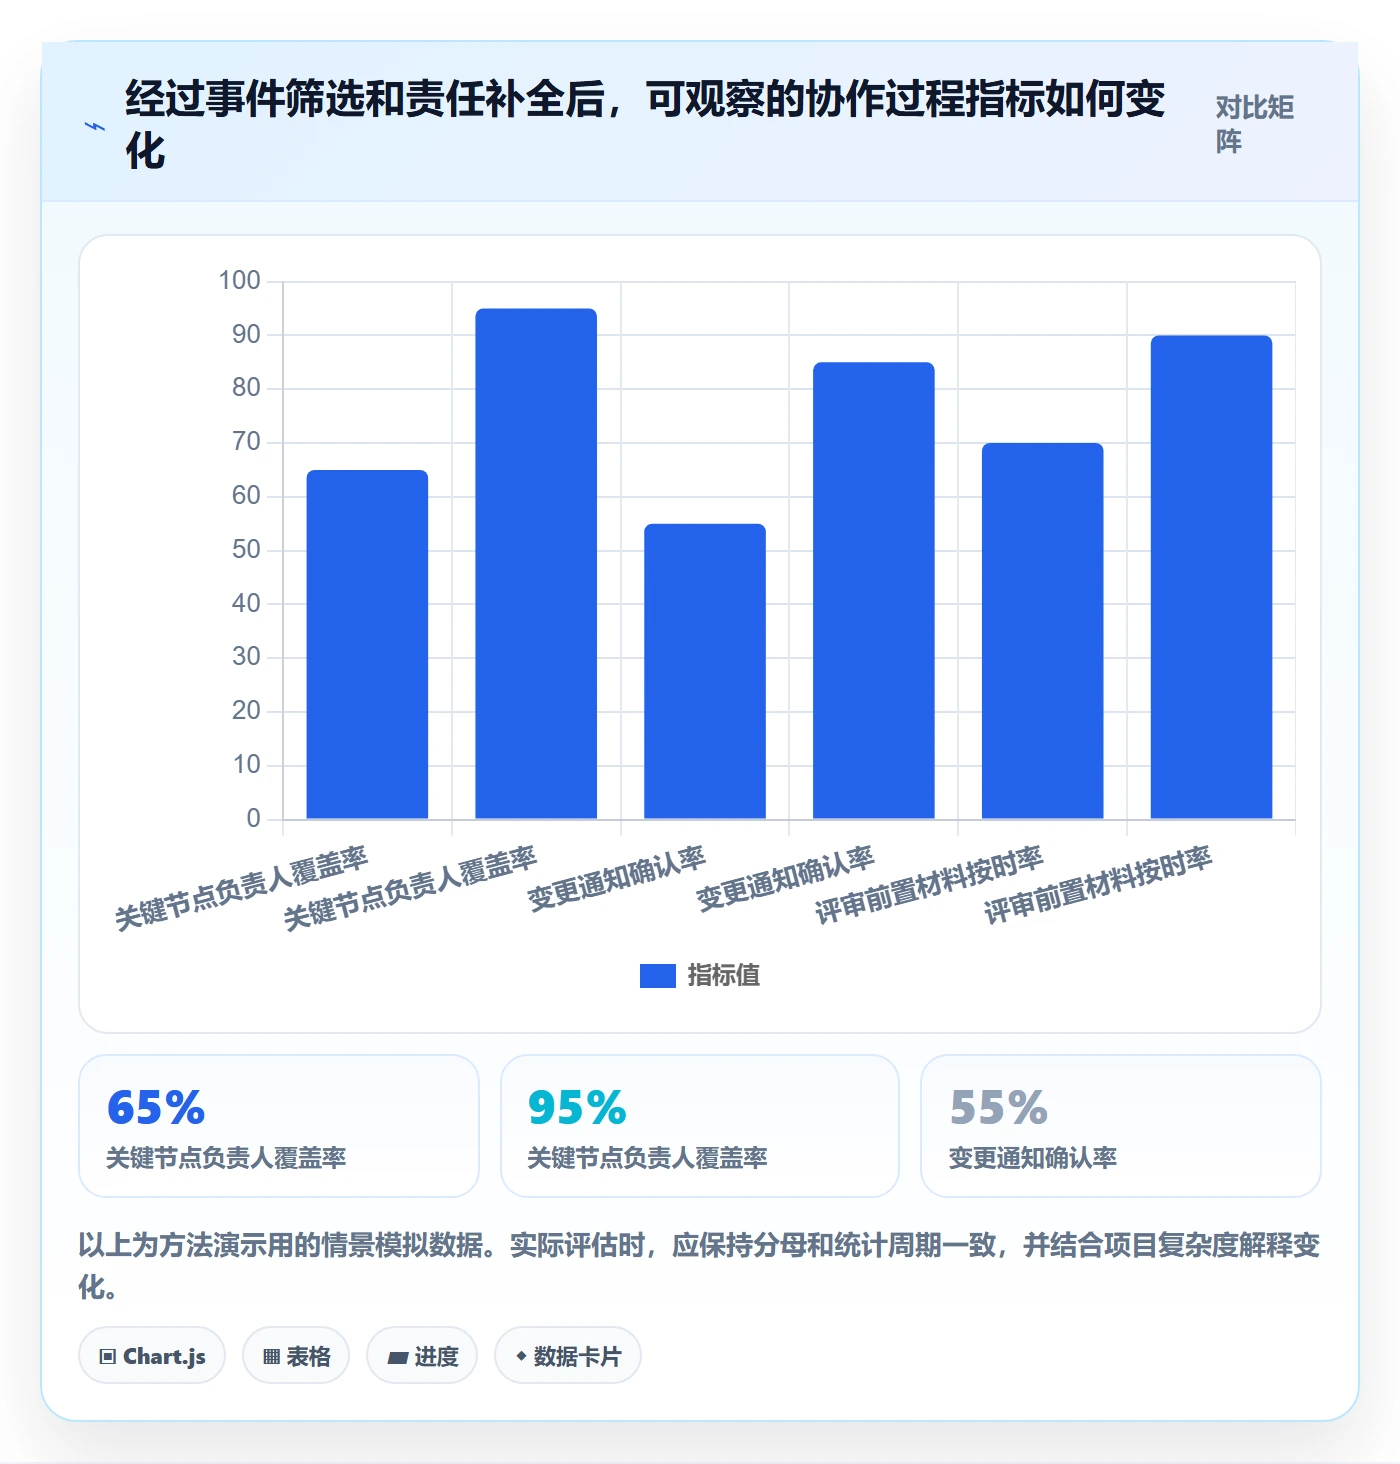This screenshot has width=1400, height=1464.
Task: Click the y-axis tick label 50
Action: coord(246,550)
